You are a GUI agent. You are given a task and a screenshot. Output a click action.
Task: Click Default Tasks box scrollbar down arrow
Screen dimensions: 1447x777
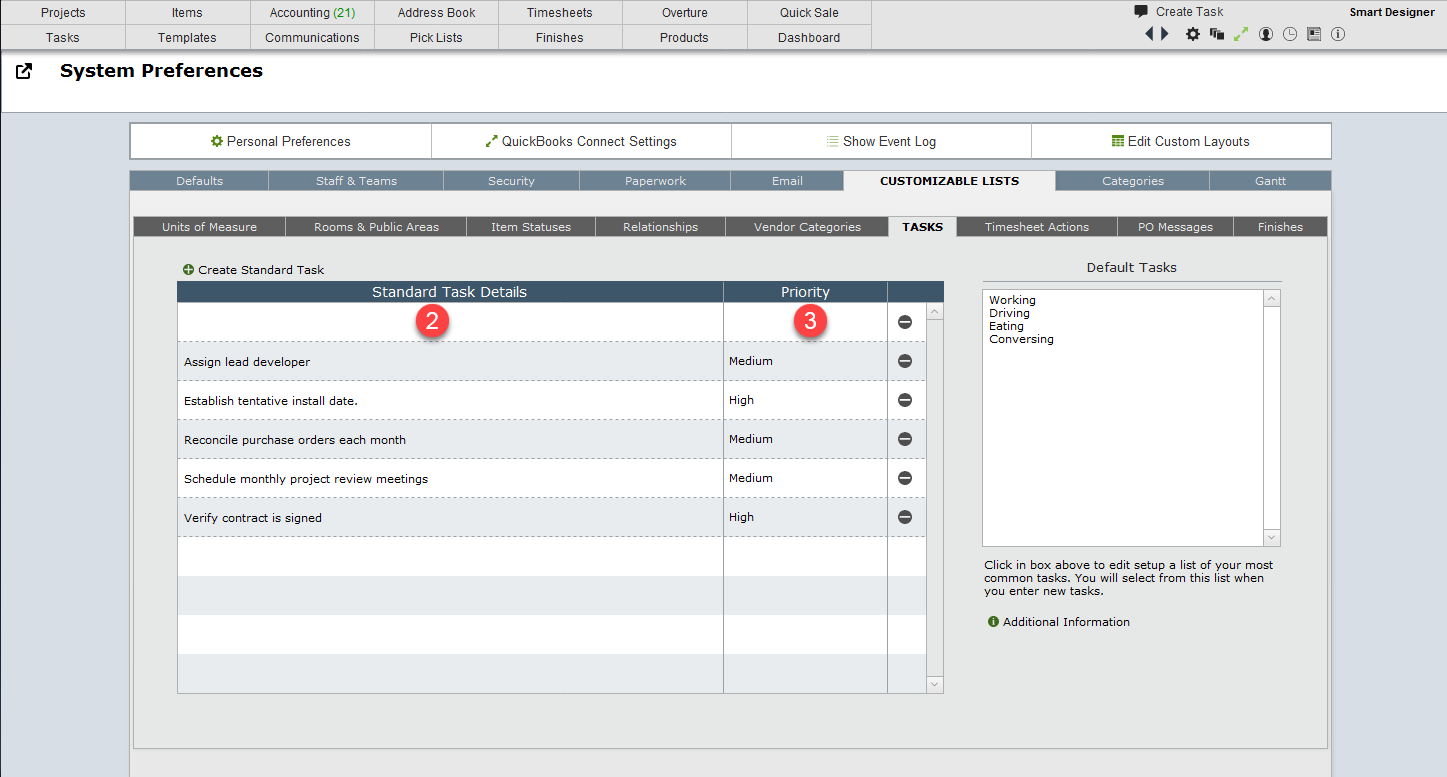[x=1272, y=538]
